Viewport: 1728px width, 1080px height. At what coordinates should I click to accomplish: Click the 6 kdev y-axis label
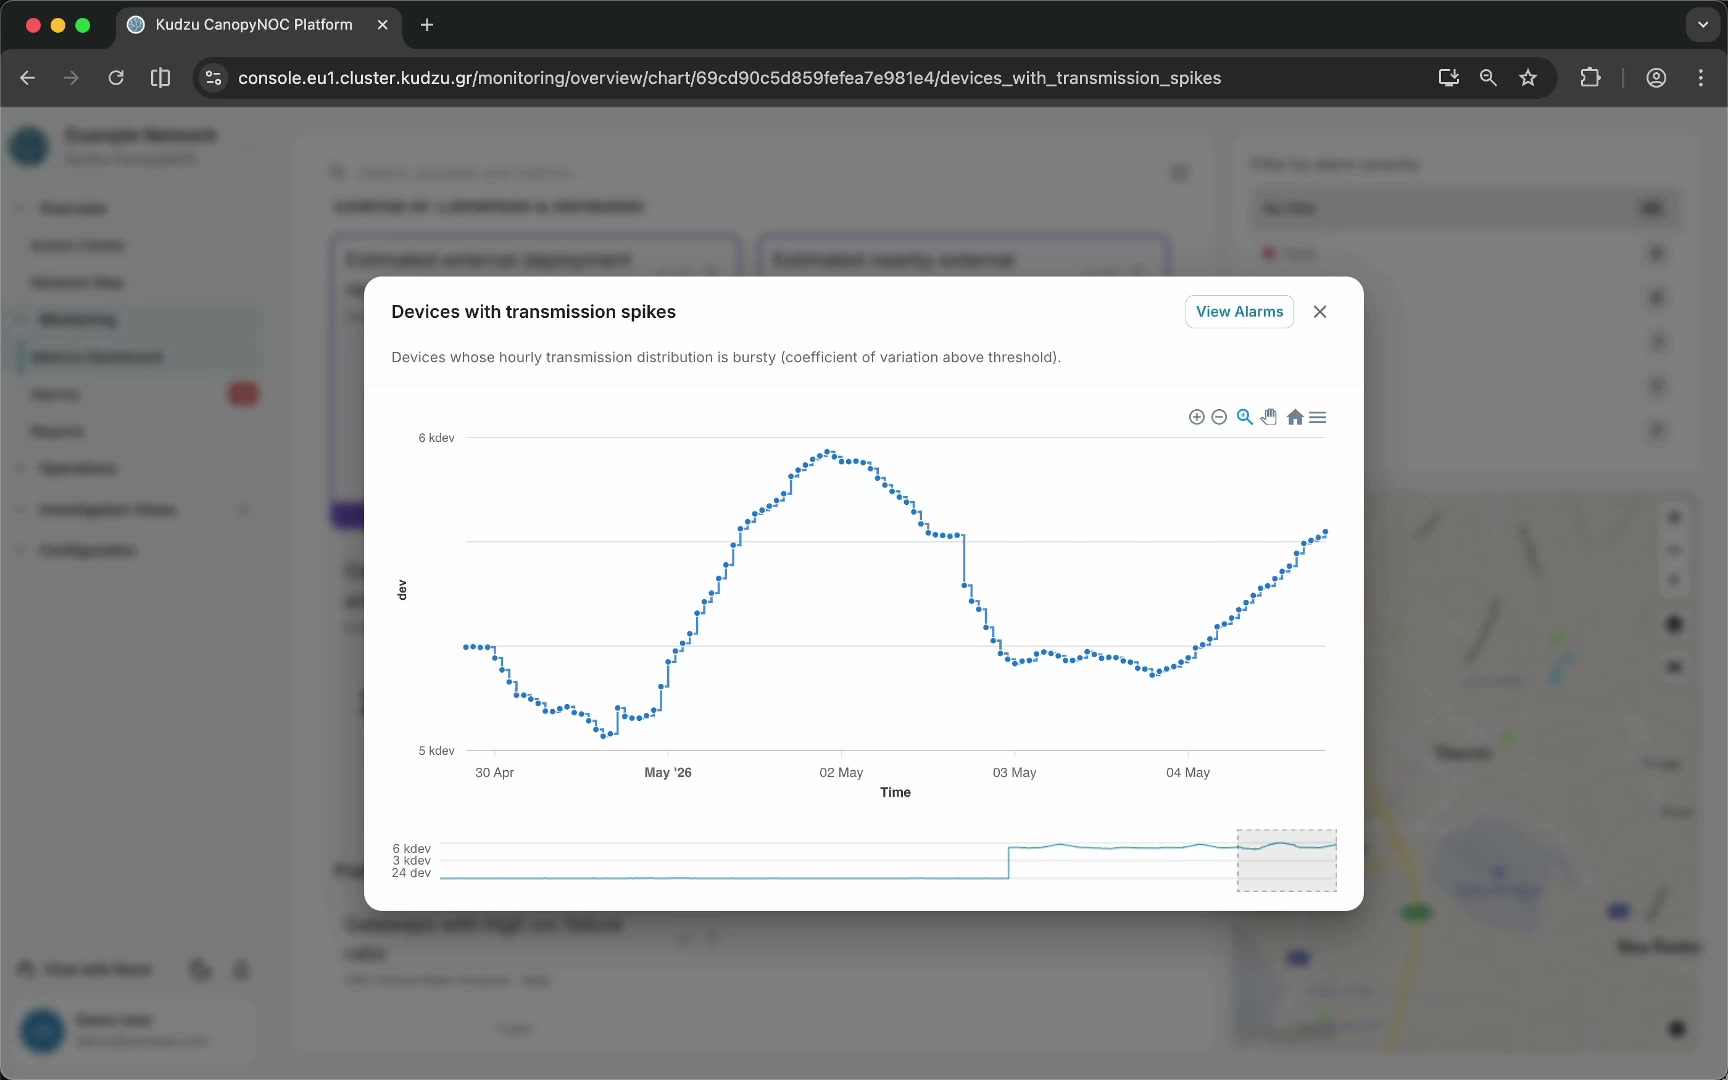click(436, 438)
